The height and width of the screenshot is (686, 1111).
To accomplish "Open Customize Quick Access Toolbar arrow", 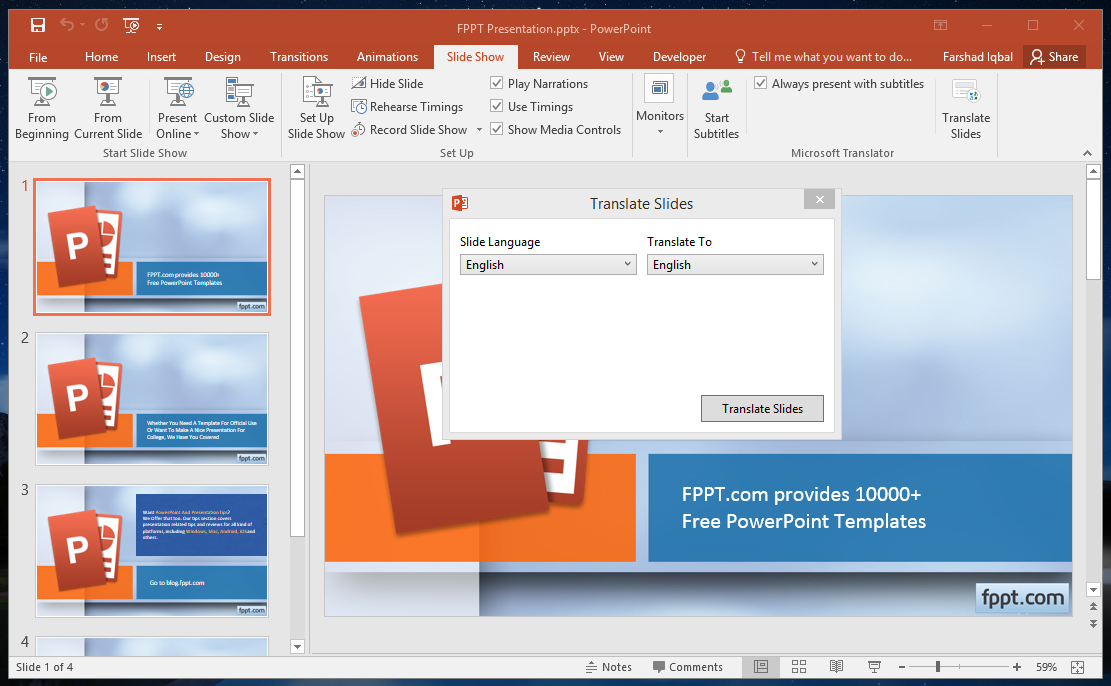I will coord(159,27).
